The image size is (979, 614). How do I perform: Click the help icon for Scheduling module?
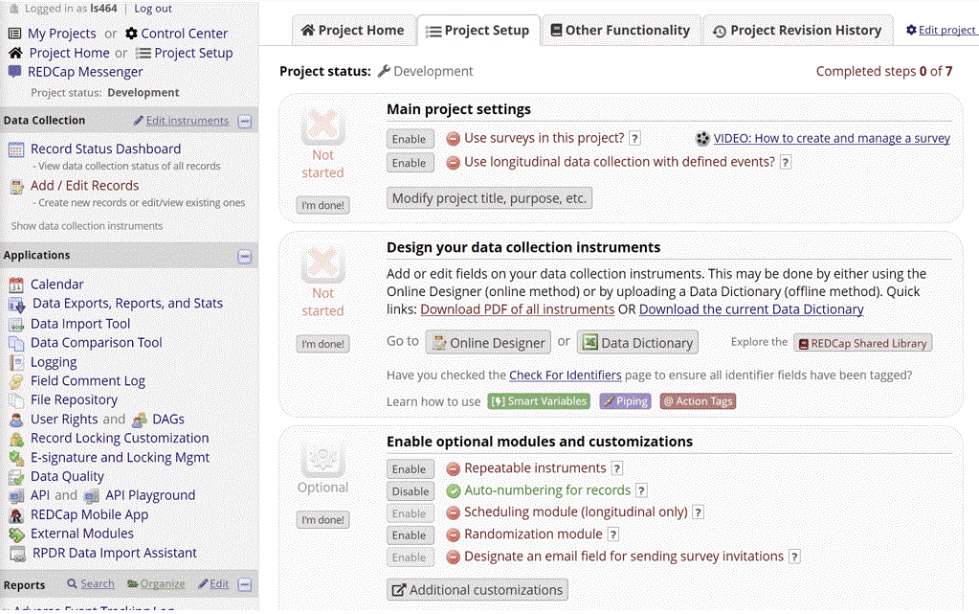click(x=698, y=512)
